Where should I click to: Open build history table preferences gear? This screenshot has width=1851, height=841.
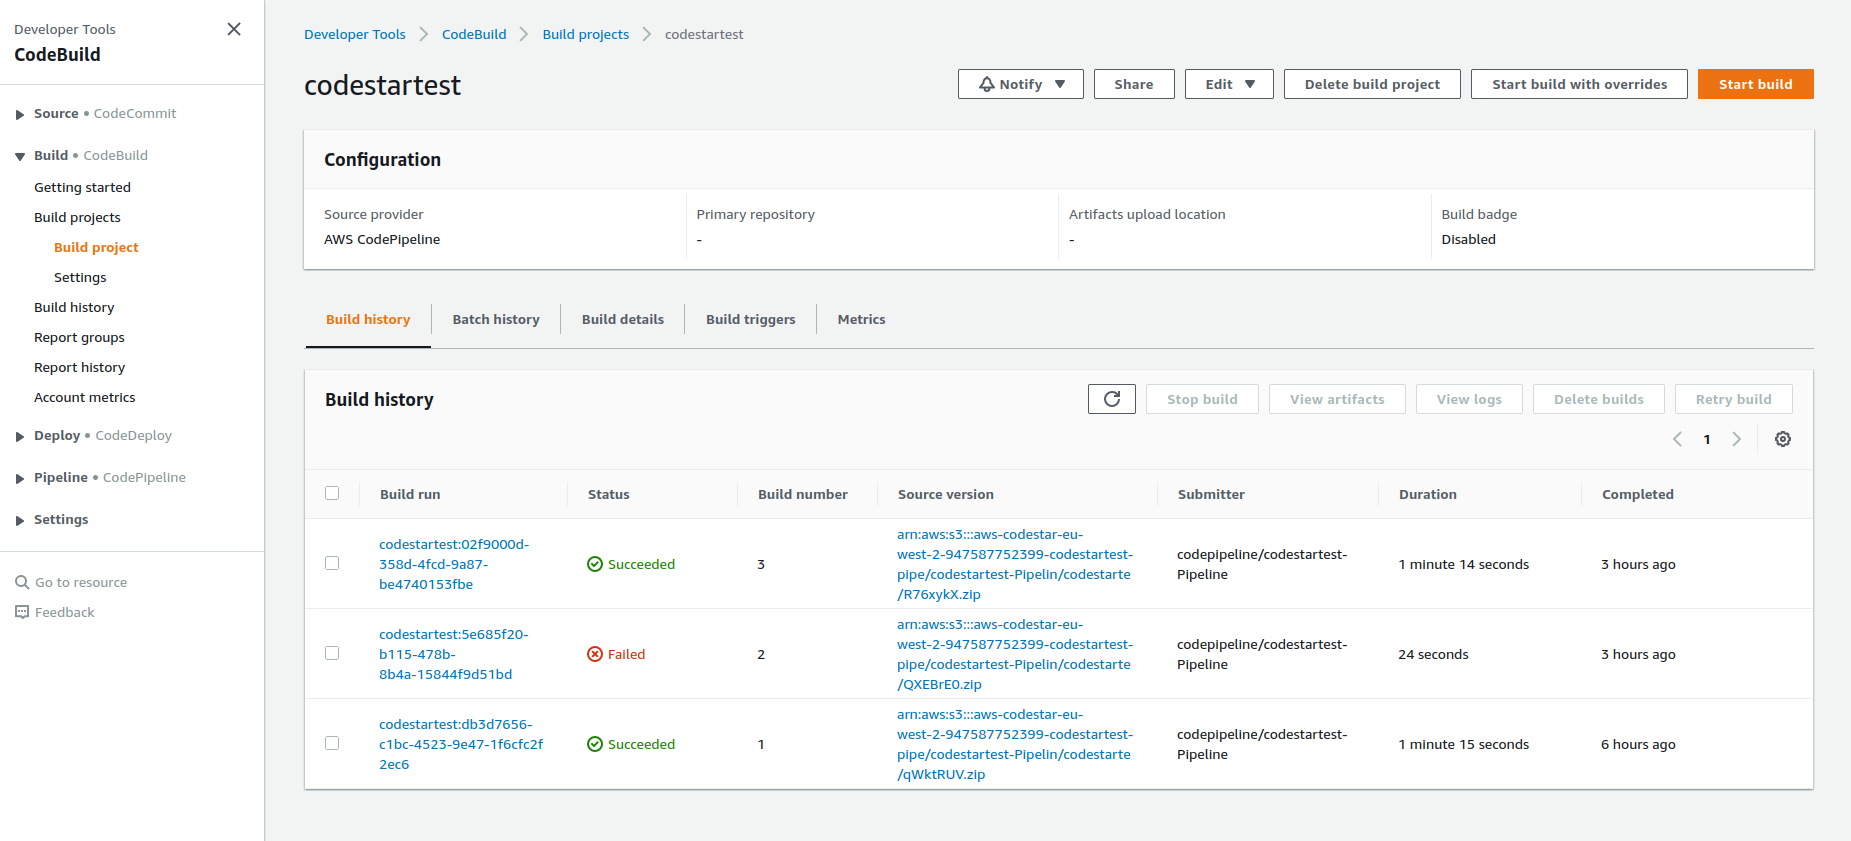click(1783, 439)
